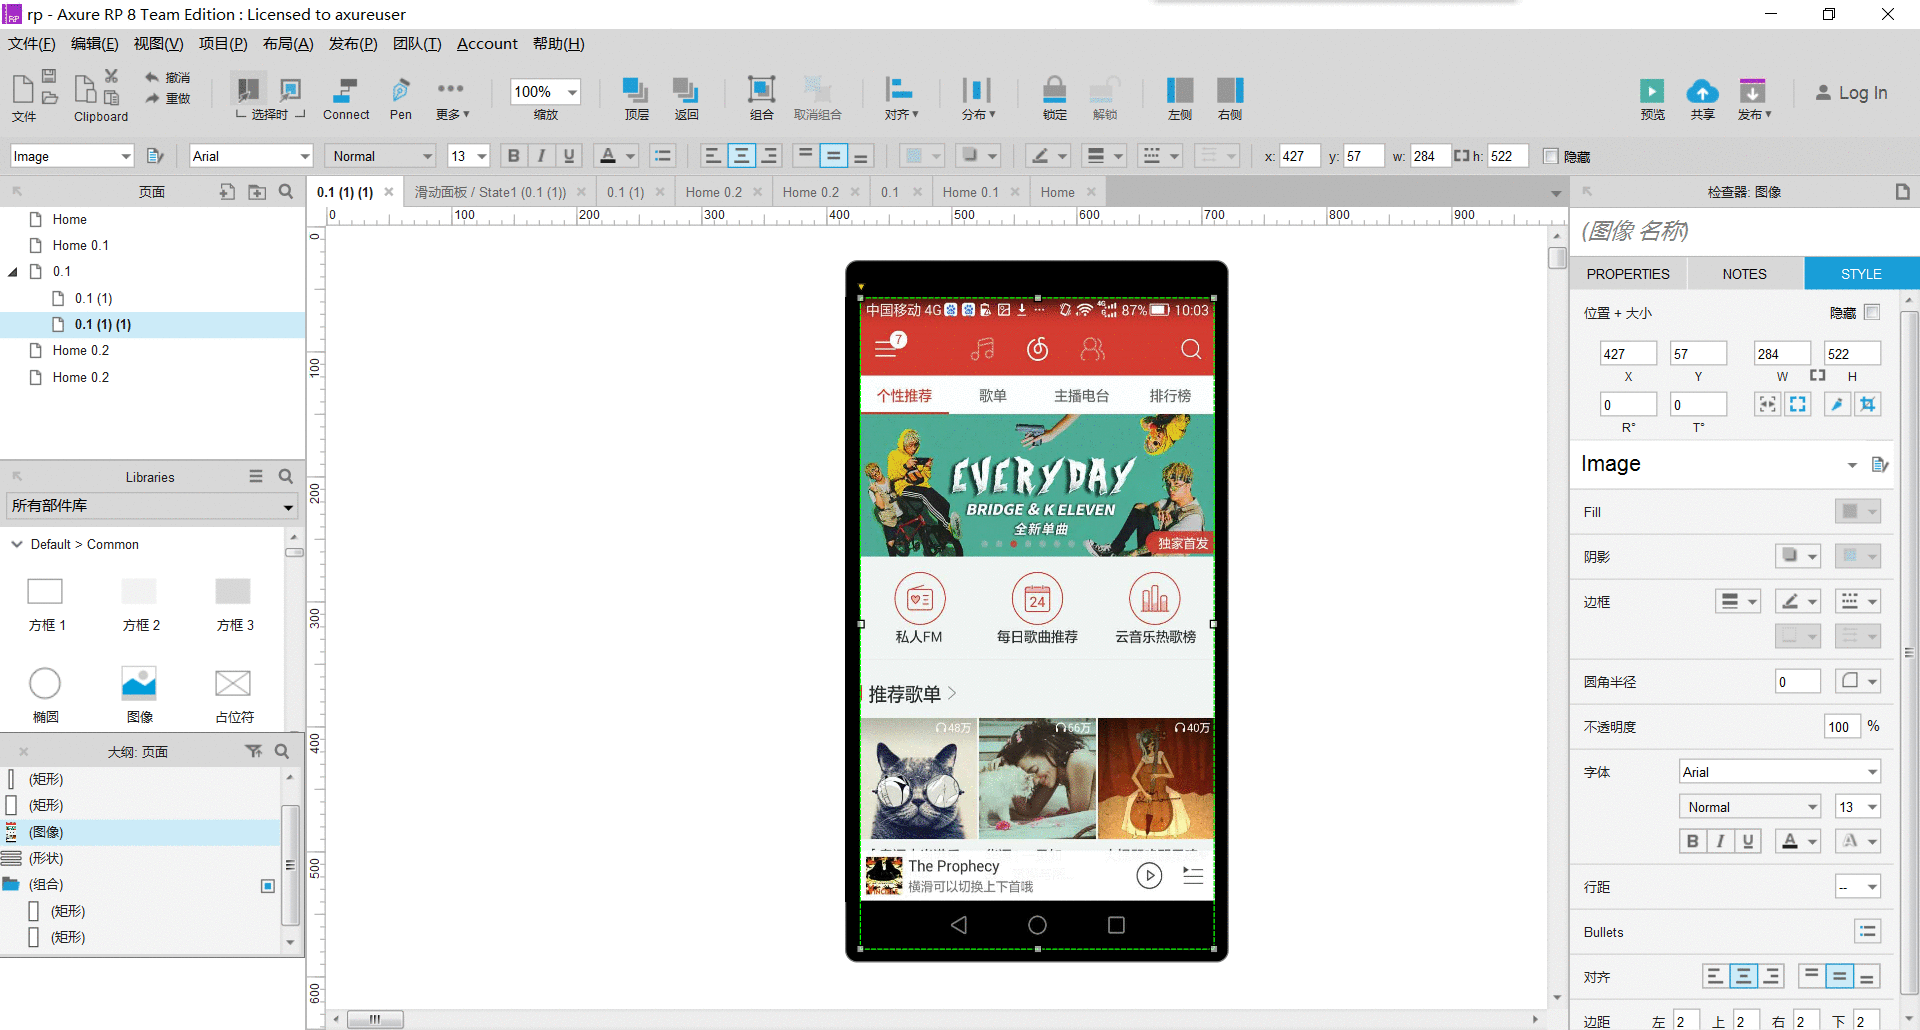Open the Libraries options menu icon

click(x=256, y=476)
